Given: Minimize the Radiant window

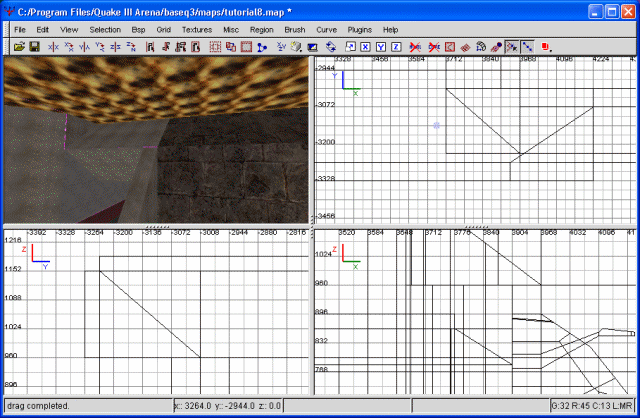Looking at the screenshot, I should point(596,12).
